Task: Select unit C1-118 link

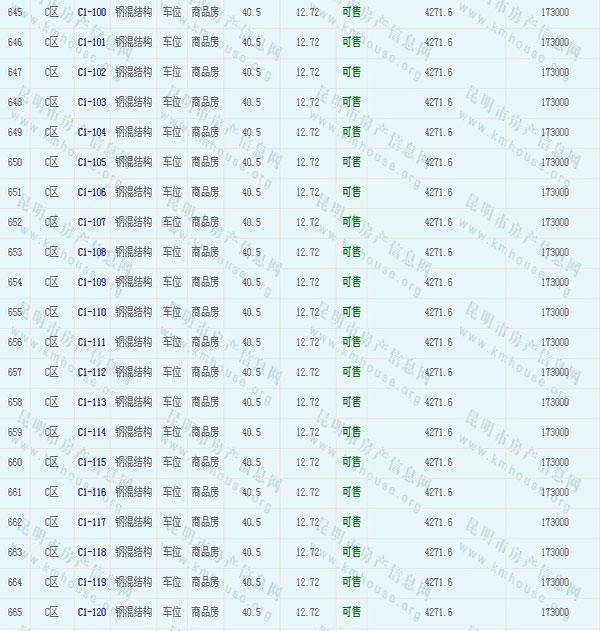Action: [x=91, y=552]
